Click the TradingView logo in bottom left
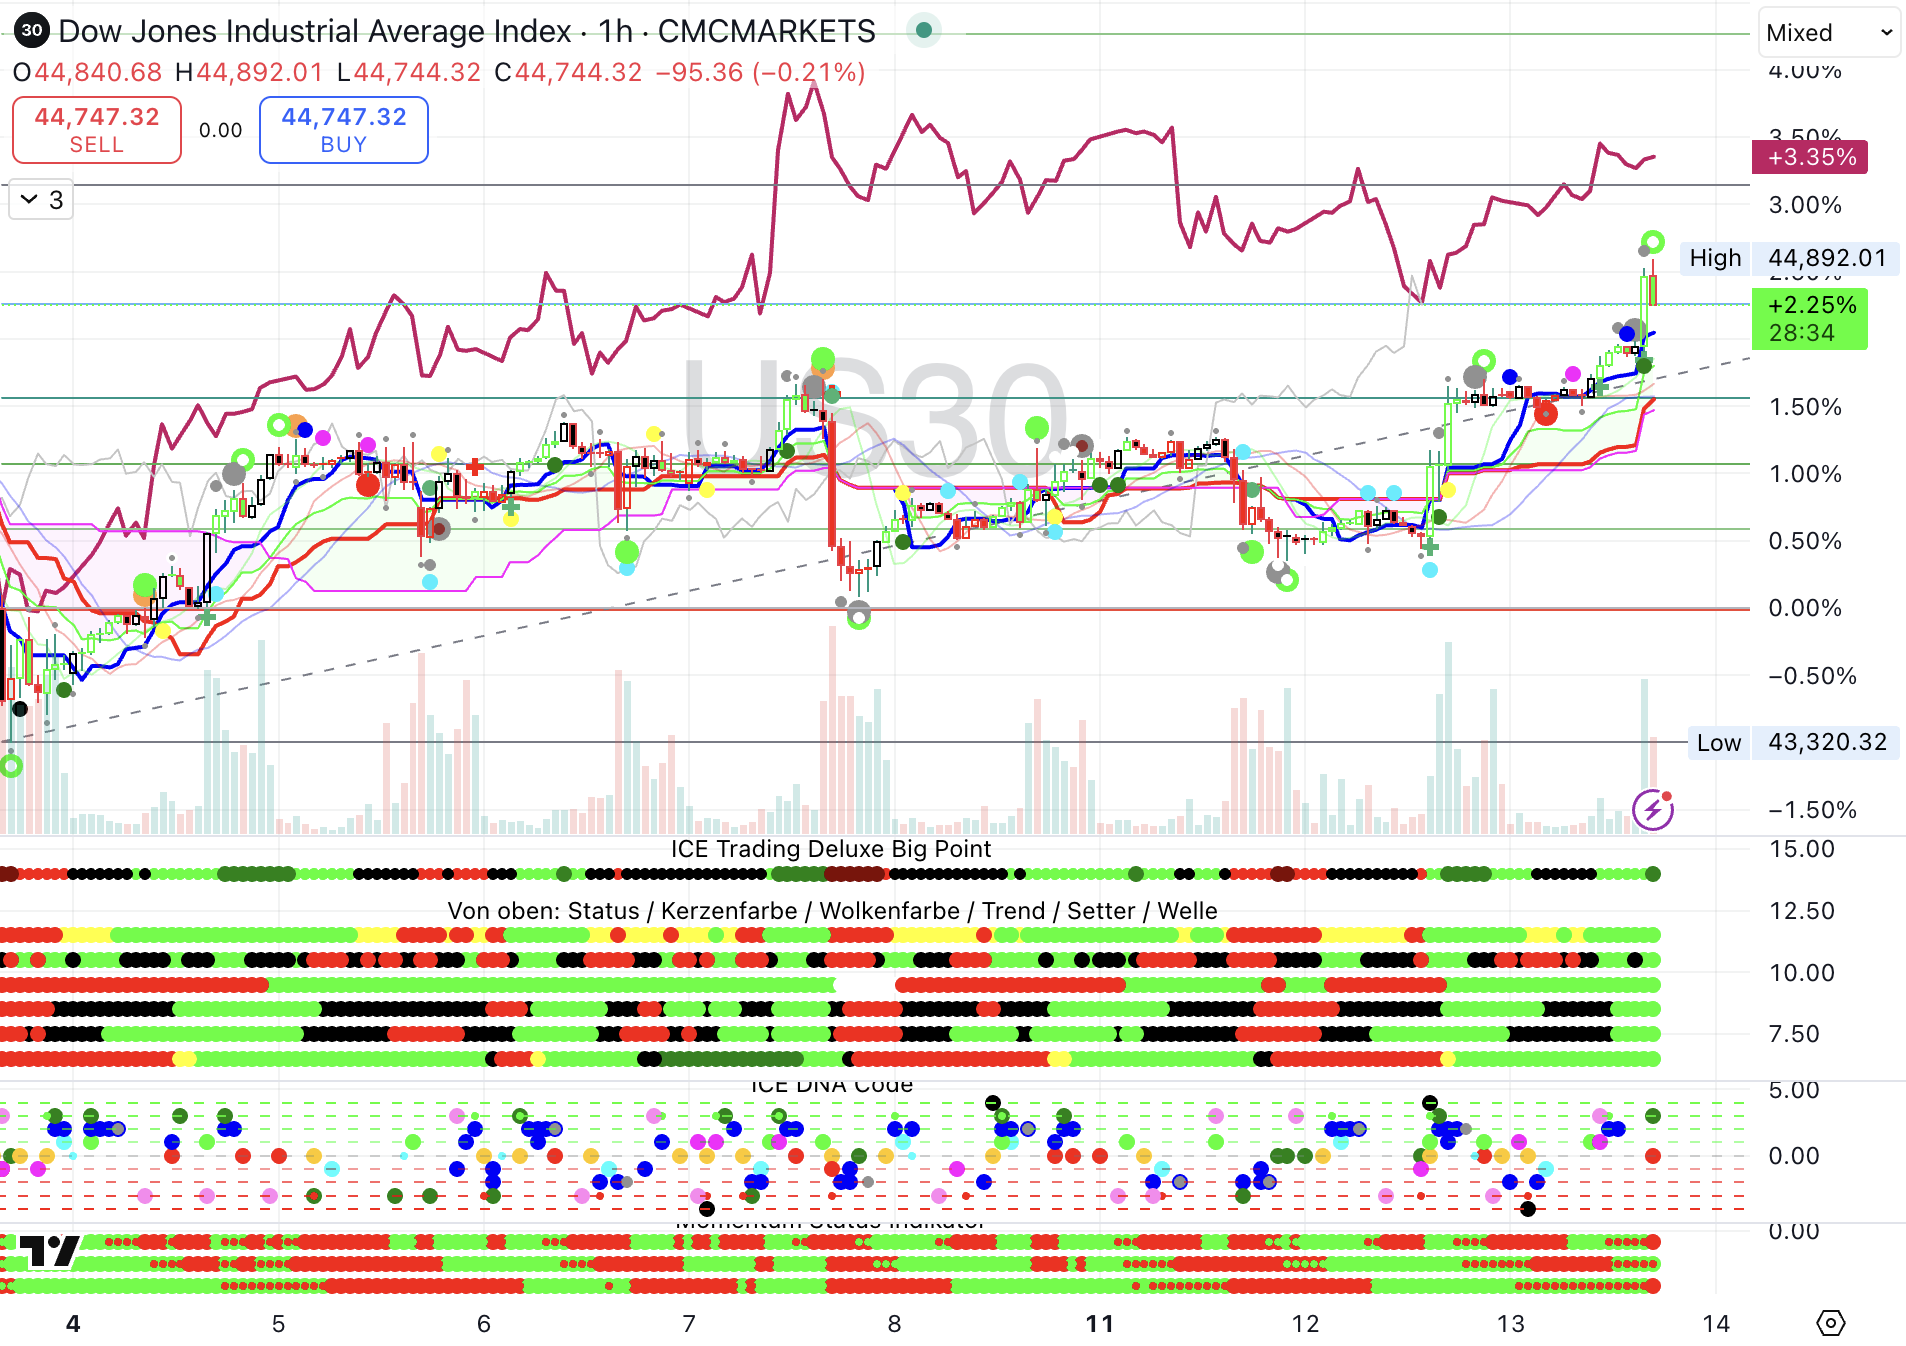The height and width of the screenshot is (1346, 1906). click(x=49, y=1251)
